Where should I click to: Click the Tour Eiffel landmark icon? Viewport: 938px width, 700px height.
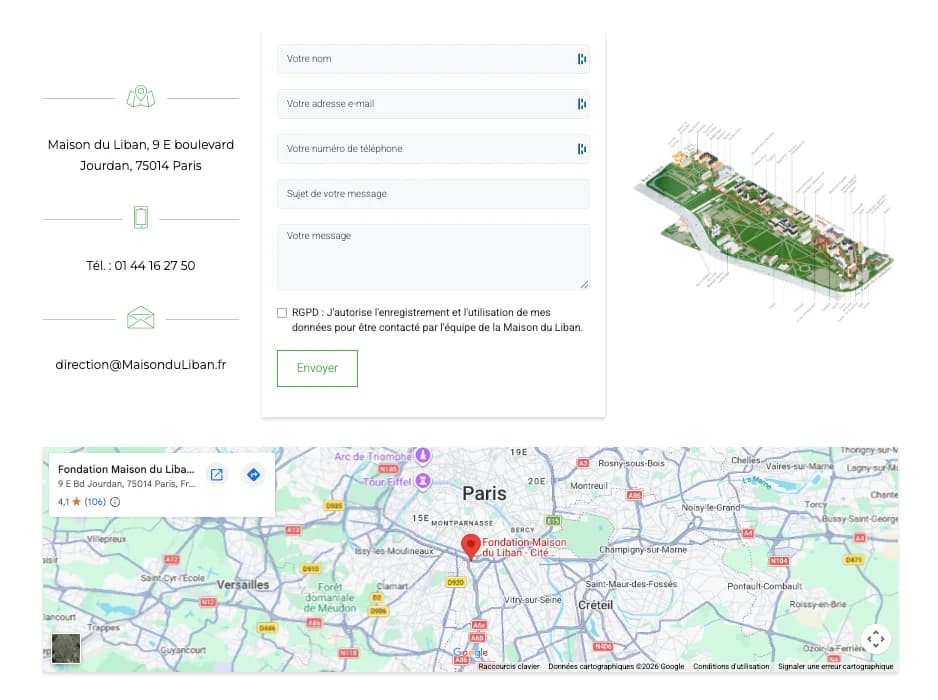423,481
